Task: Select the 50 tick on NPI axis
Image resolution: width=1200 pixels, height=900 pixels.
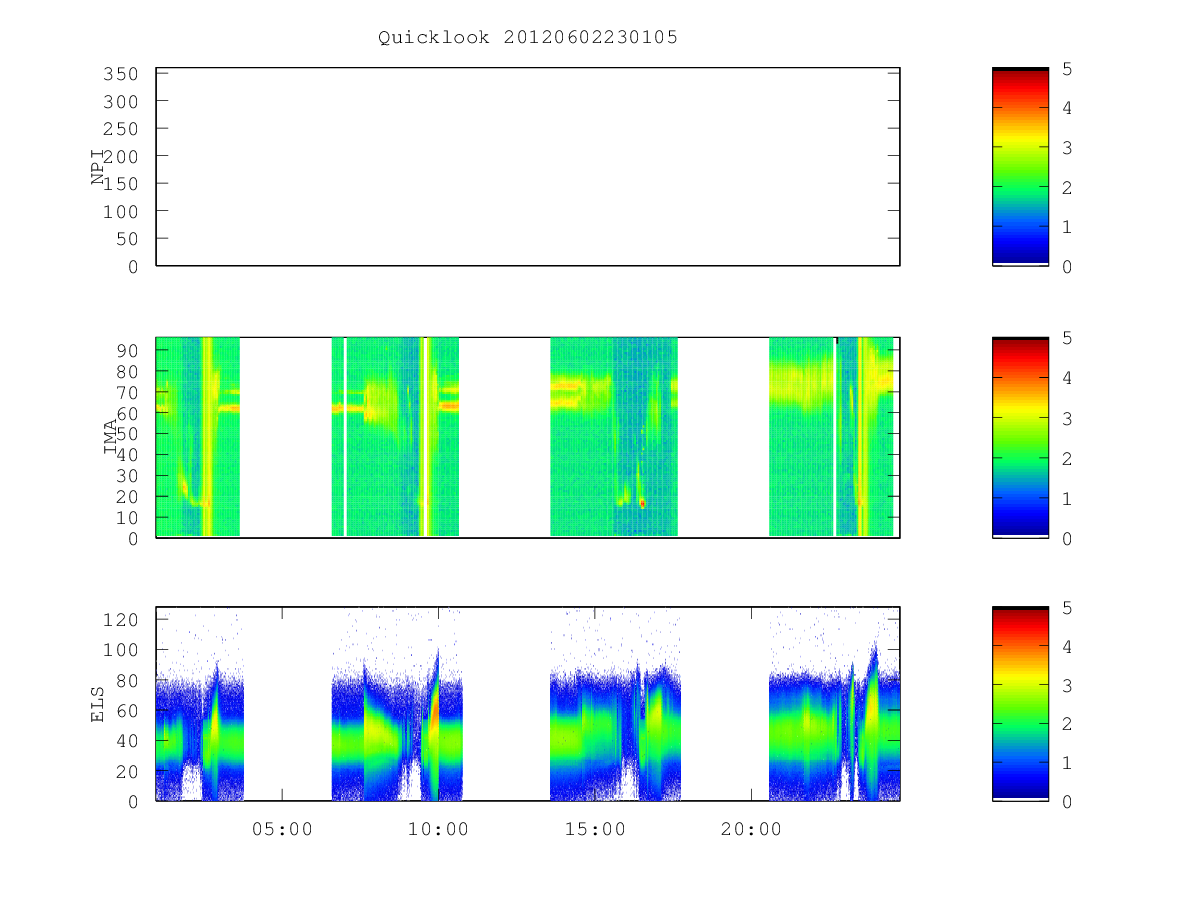Action: click(x=126, y=239)
